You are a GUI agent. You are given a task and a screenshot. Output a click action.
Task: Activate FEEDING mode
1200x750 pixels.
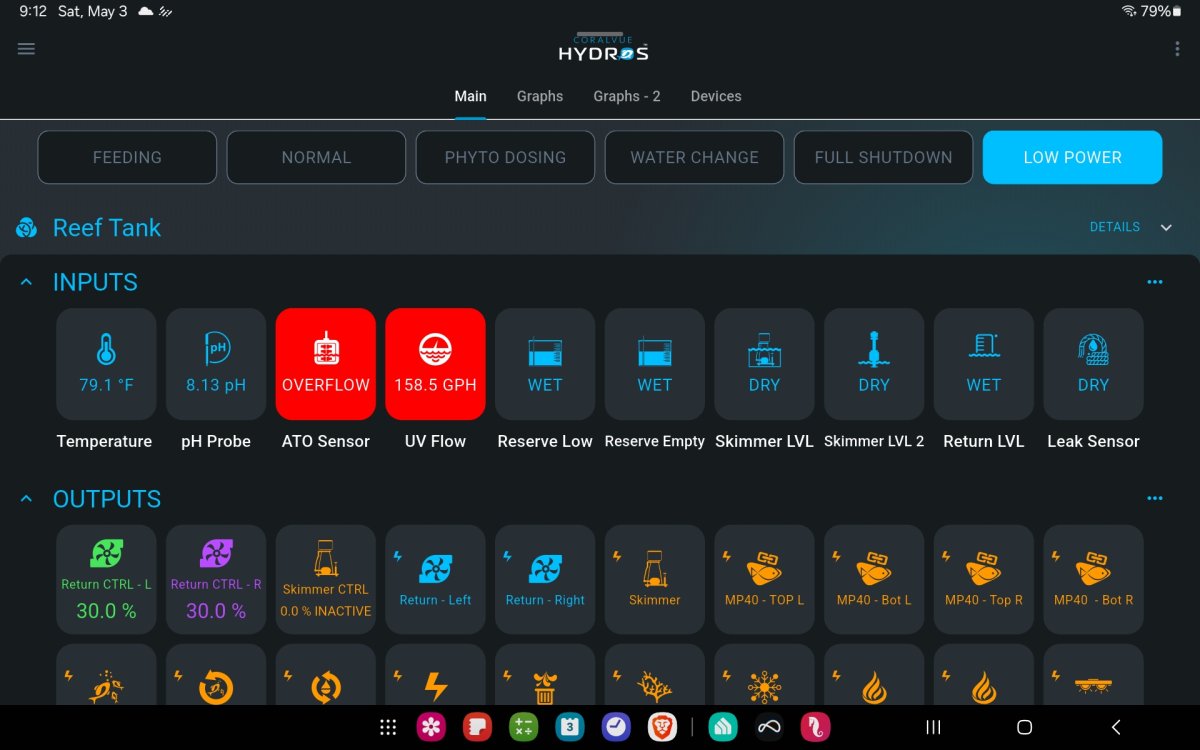click(127, 157)
